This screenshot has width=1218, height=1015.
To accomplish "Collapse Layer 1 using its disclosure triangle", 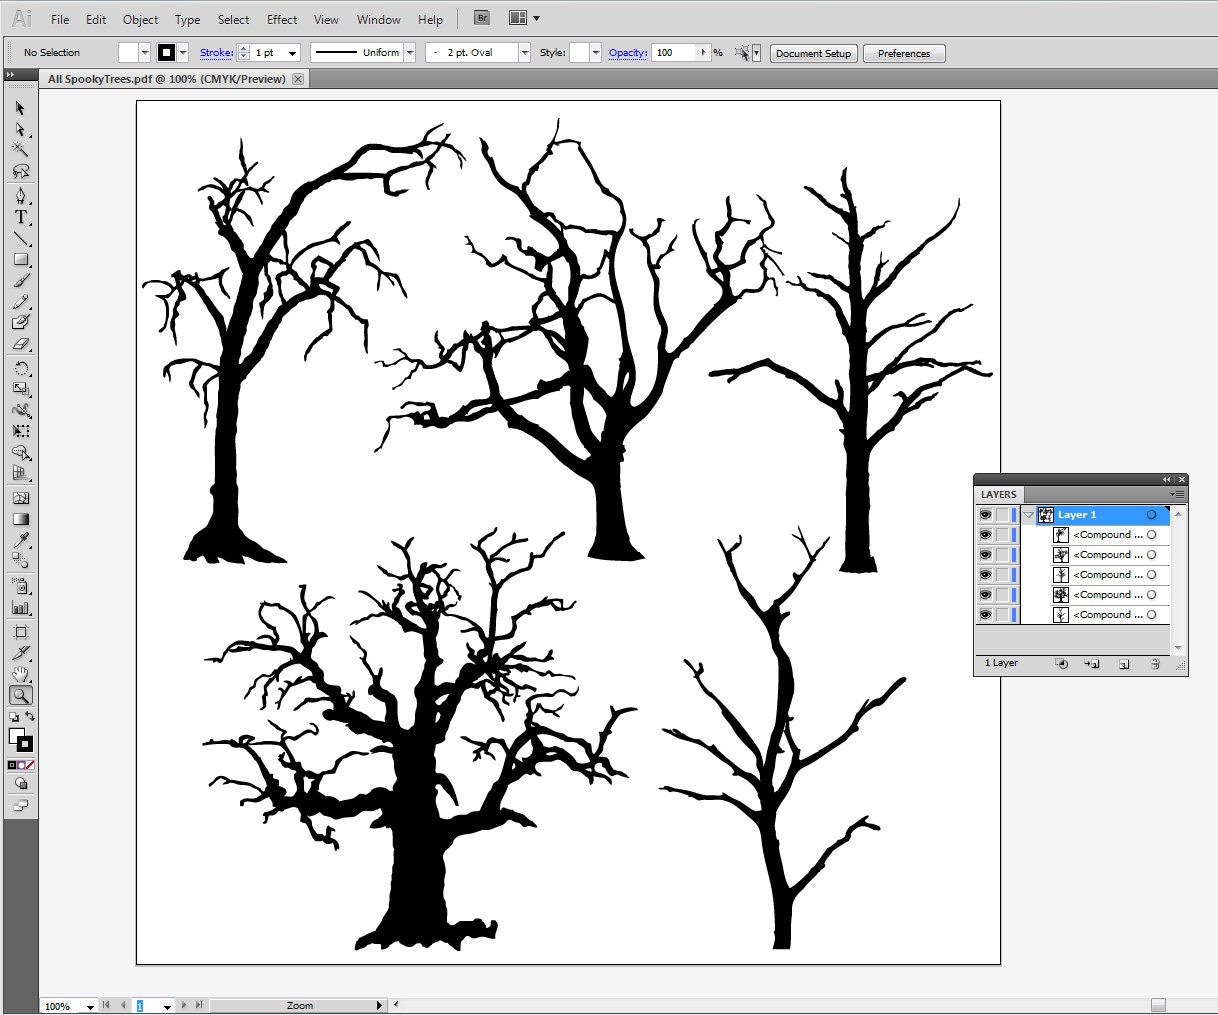I will 1029,515.
